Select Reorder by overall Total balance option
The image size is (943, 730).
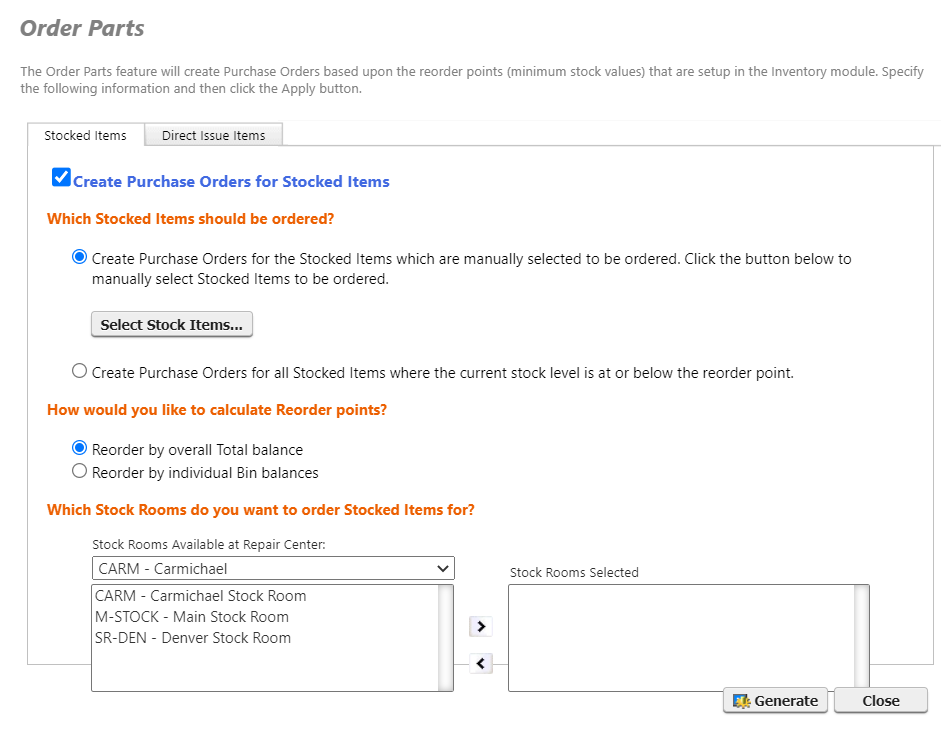point(79,449)
